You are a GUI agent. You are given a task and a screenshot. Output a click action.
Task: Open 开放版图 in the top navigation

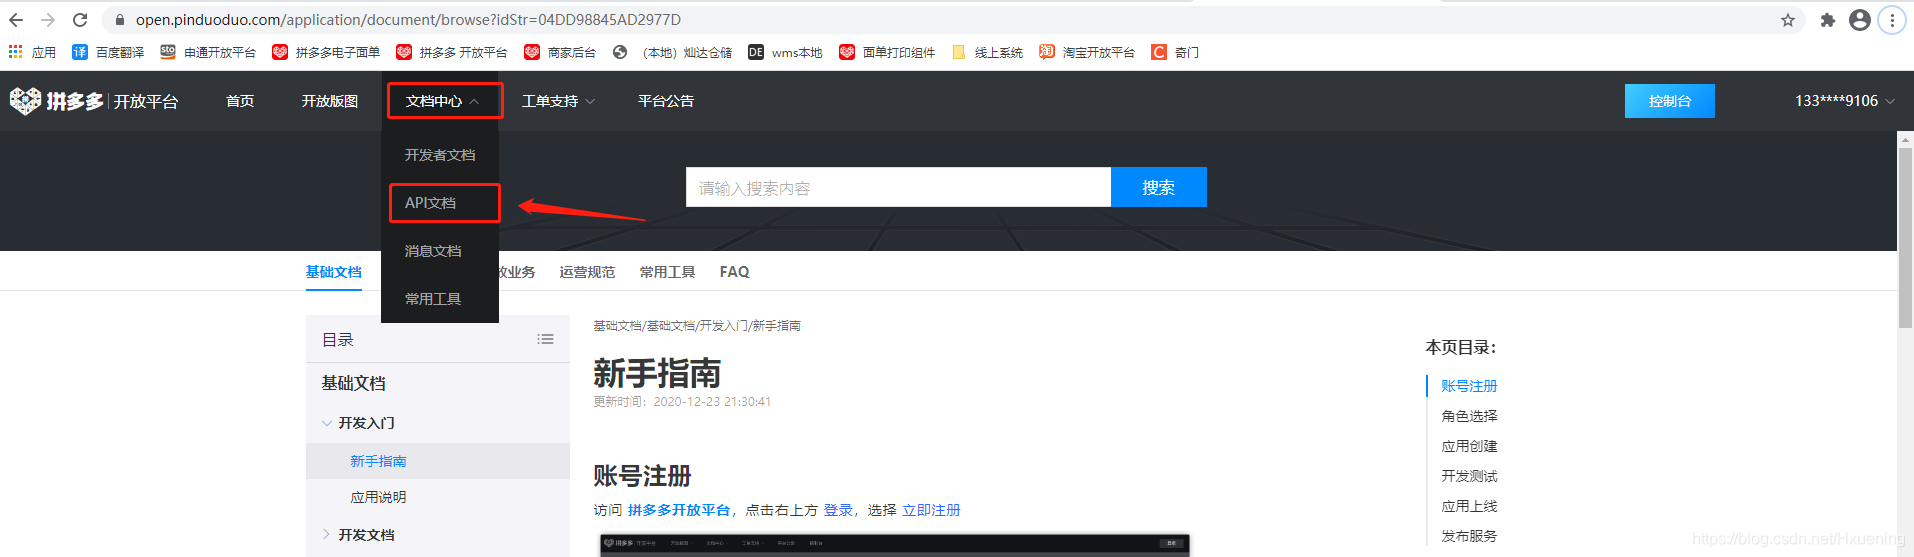330,101
